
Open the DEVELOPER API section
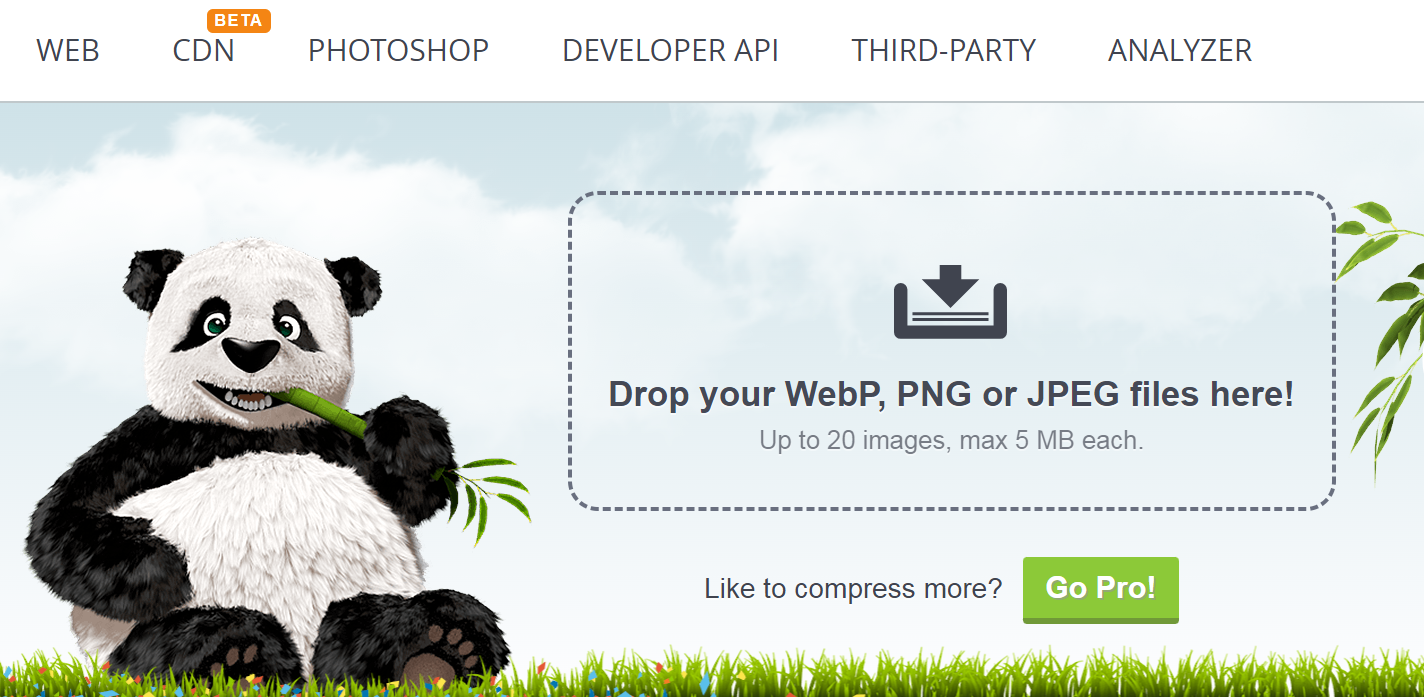click(x=671, y=51)
